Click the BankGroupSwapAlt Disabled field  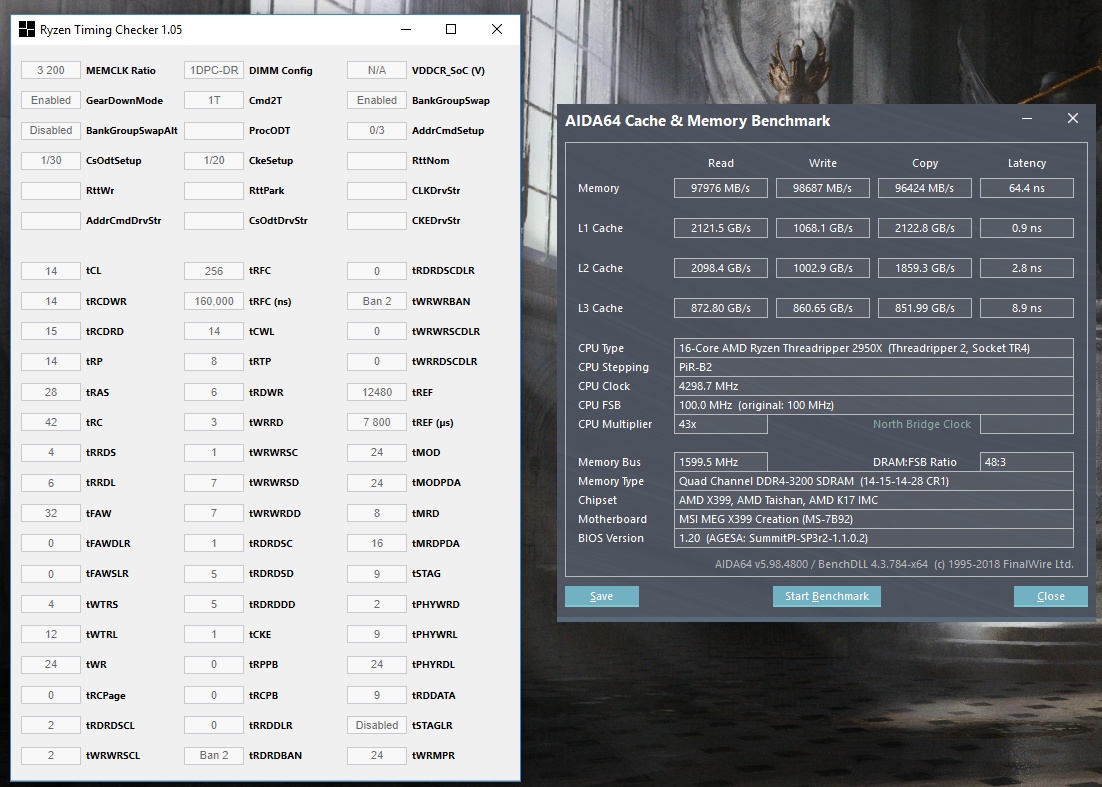(x=51, y=131)
